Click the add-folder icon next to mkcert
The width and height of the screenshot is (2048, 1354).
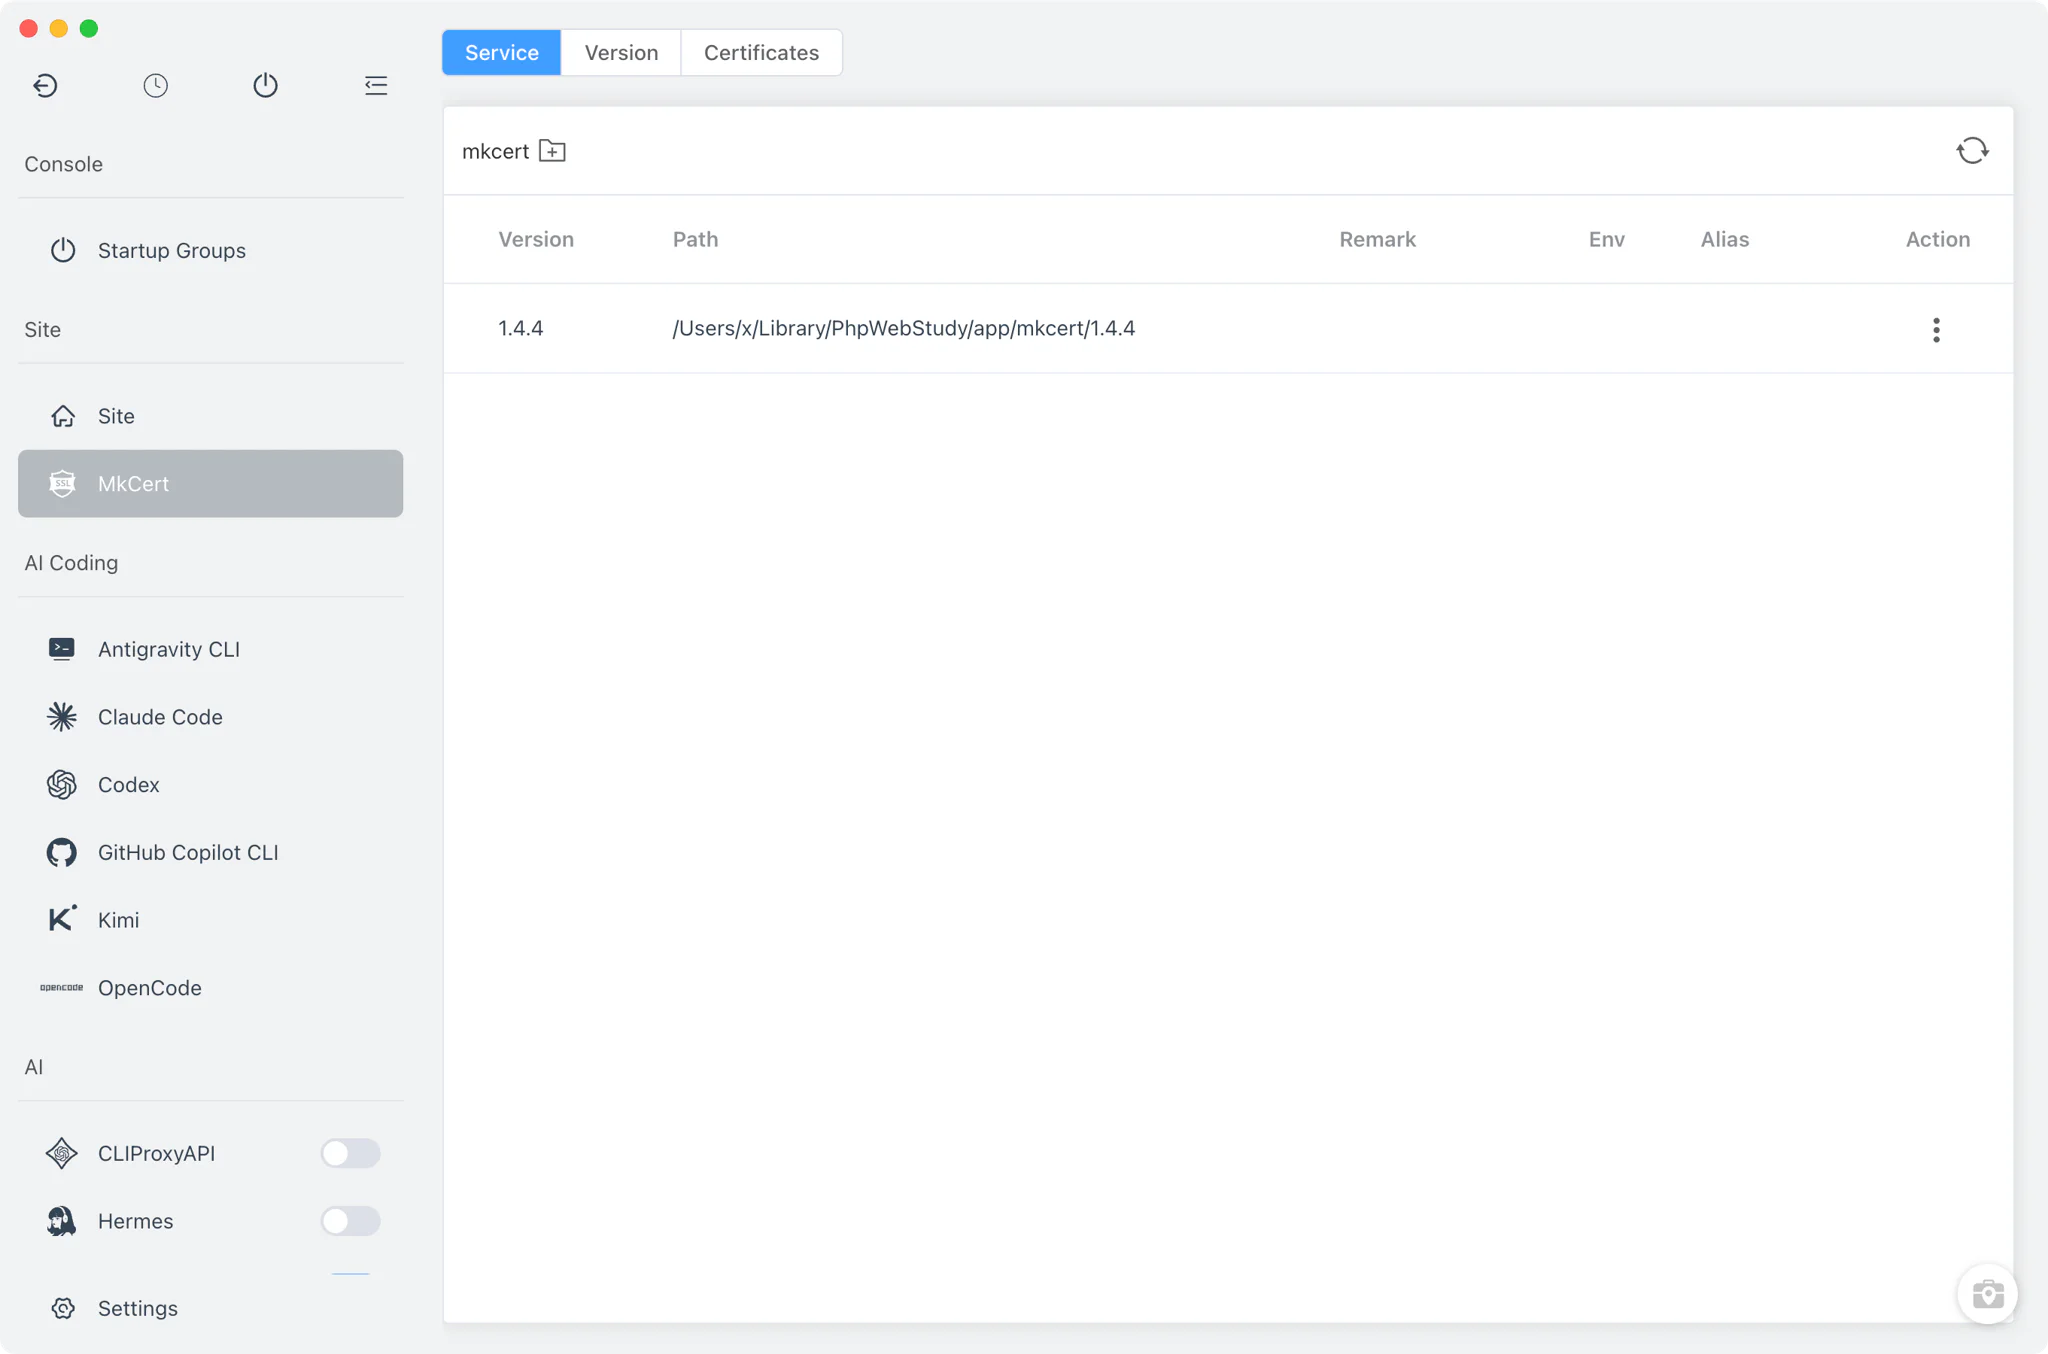(552, 151)
